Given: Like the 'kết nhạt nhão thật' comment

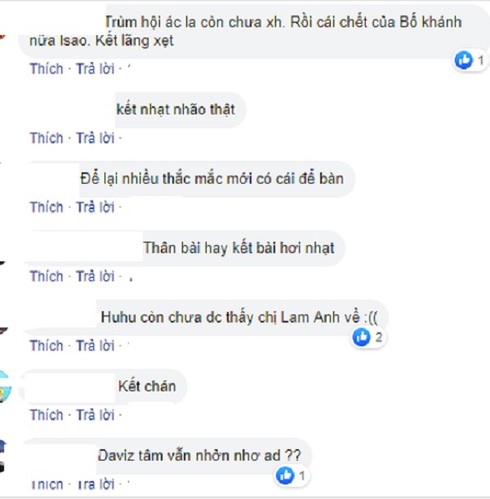Looking at the screenshot, I should point(46,138).
